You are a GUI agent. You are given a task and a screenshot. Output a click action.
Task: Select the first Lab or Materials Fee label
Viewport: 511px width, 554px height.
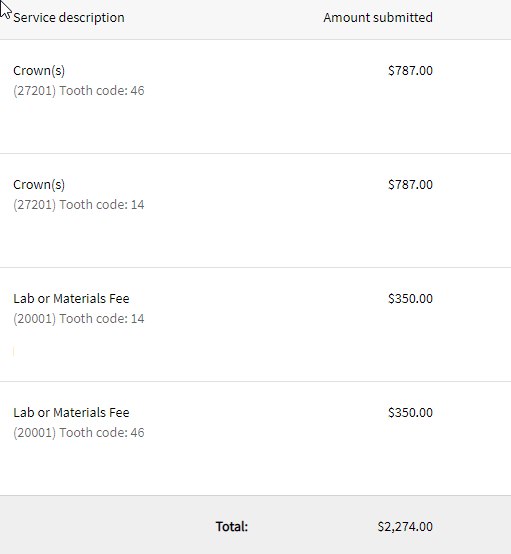pos(71,299)
